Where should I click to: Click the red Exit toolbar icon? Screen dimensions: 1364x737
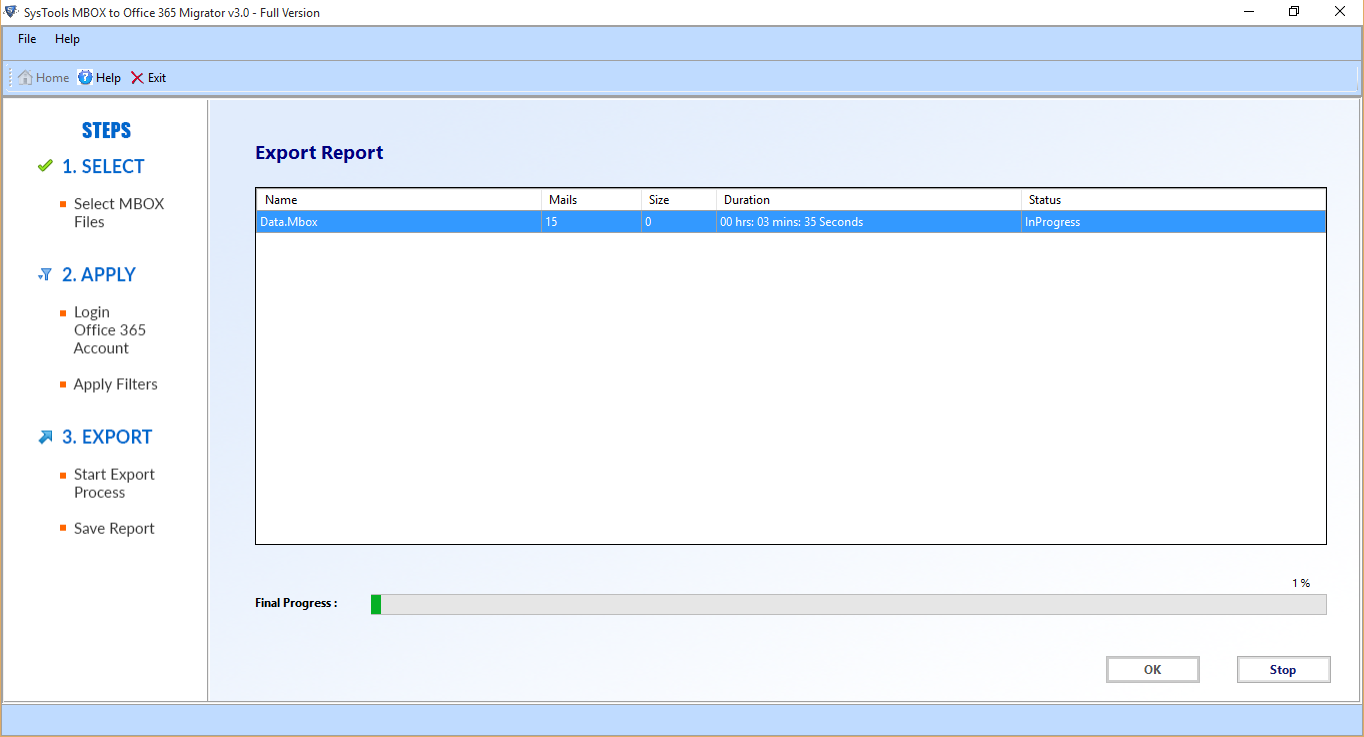pyautogui.click(x=137, y=78)
